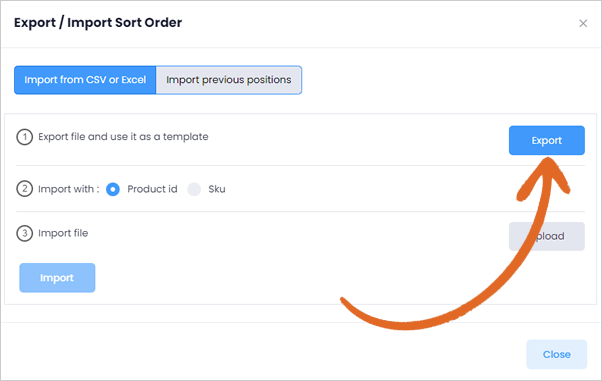Click the circled number 1 step icon
The image size is (602, 381).
(x=25, y=137)
